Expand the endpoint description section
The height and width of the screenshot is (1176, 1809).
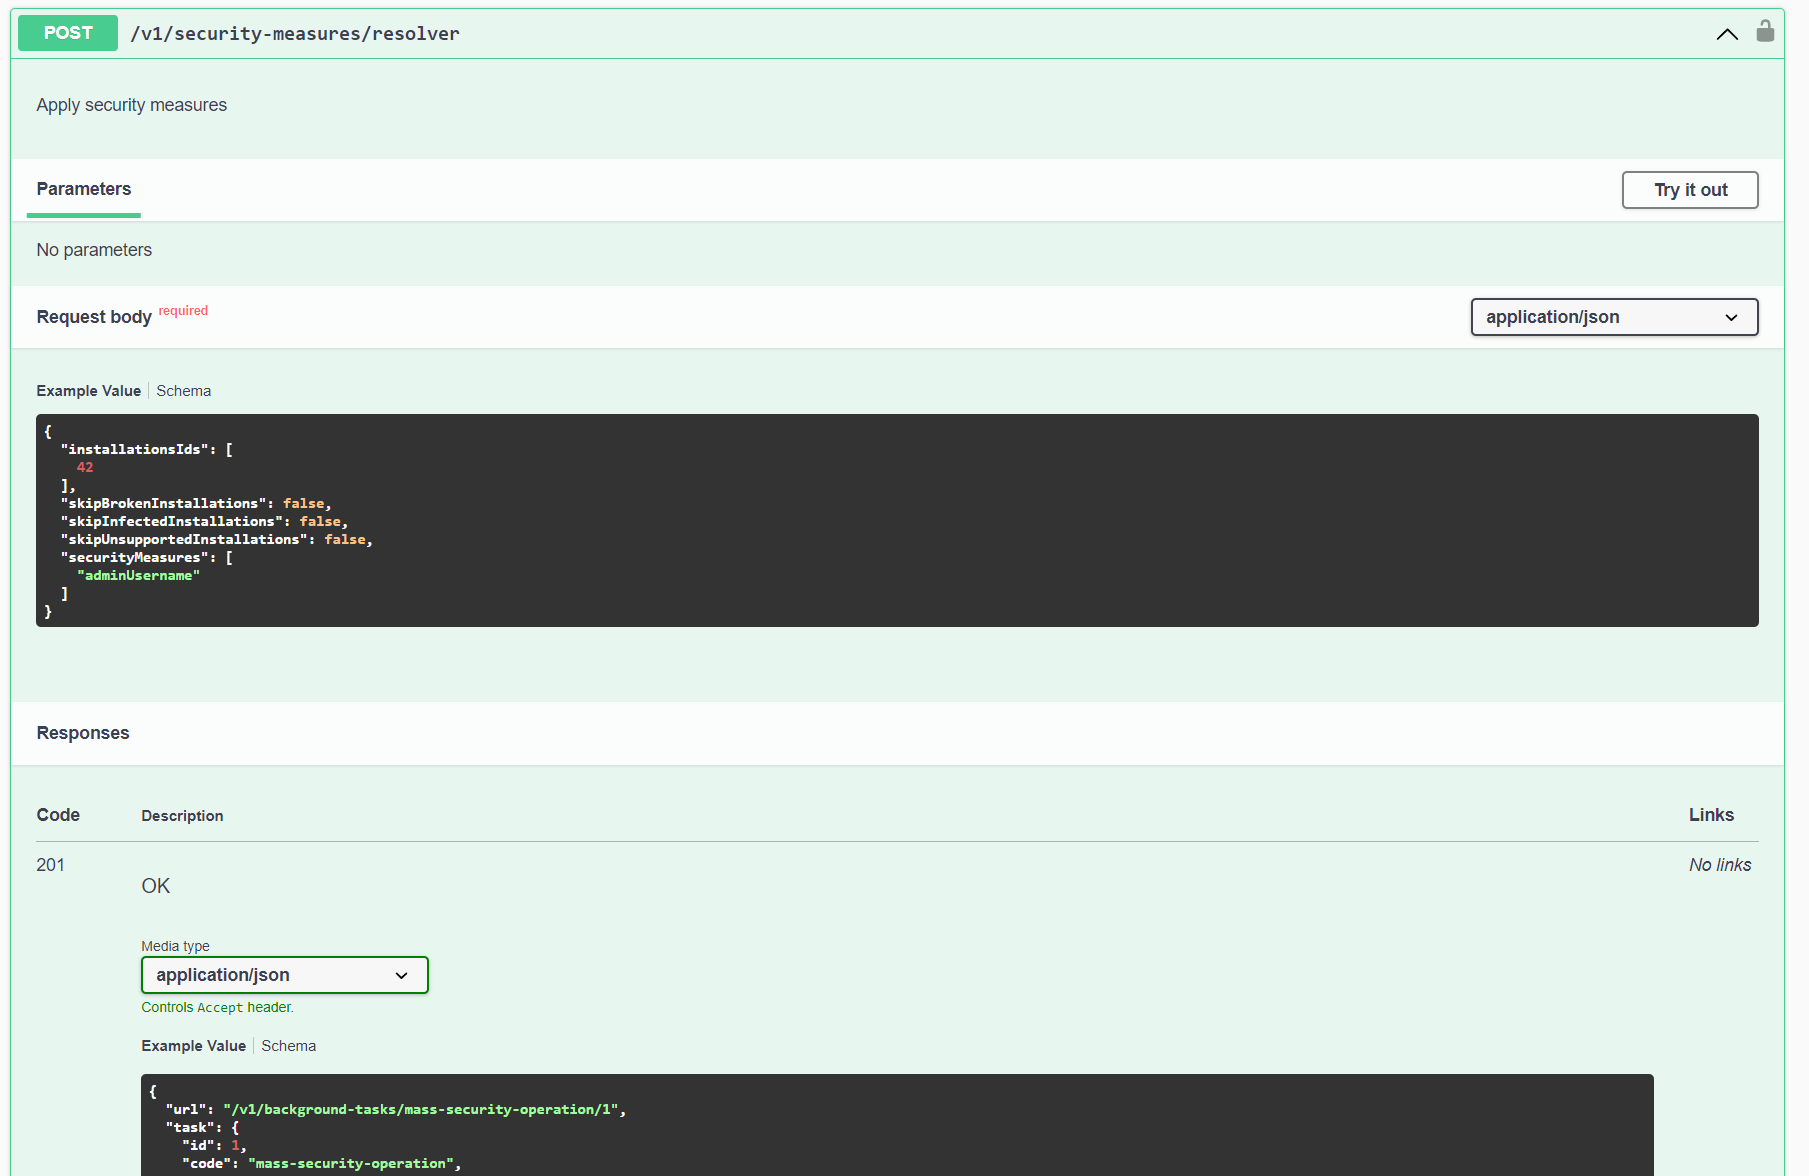click(x=131, y=104)
